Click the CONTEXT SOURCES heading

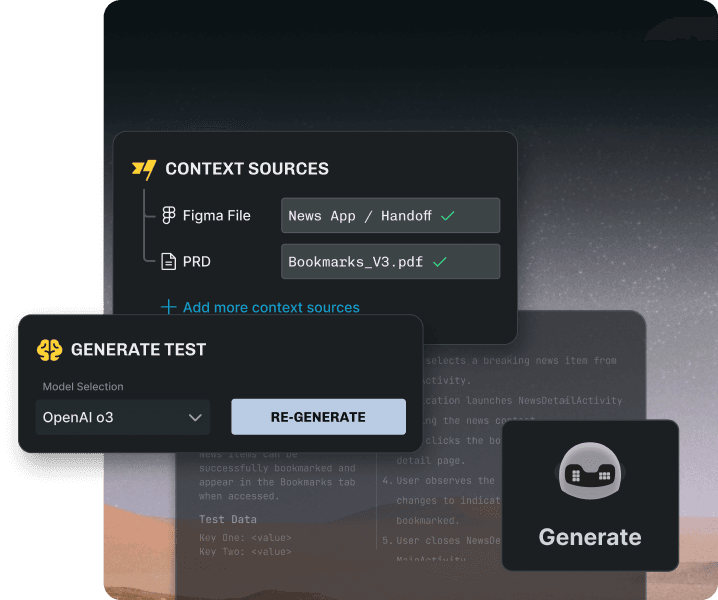point(247,169)
